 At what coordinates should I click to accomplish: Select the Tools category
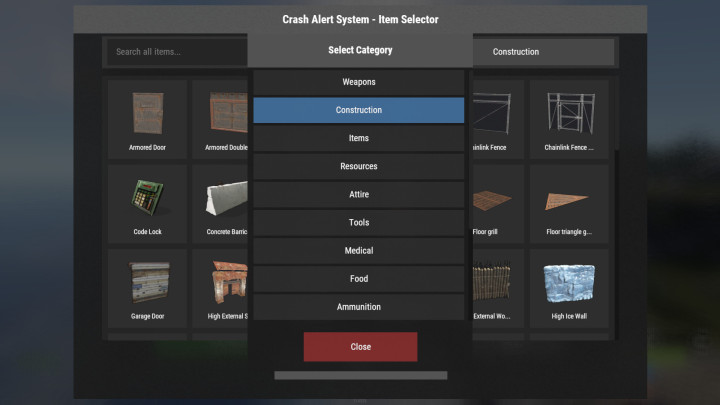[359, 223]
